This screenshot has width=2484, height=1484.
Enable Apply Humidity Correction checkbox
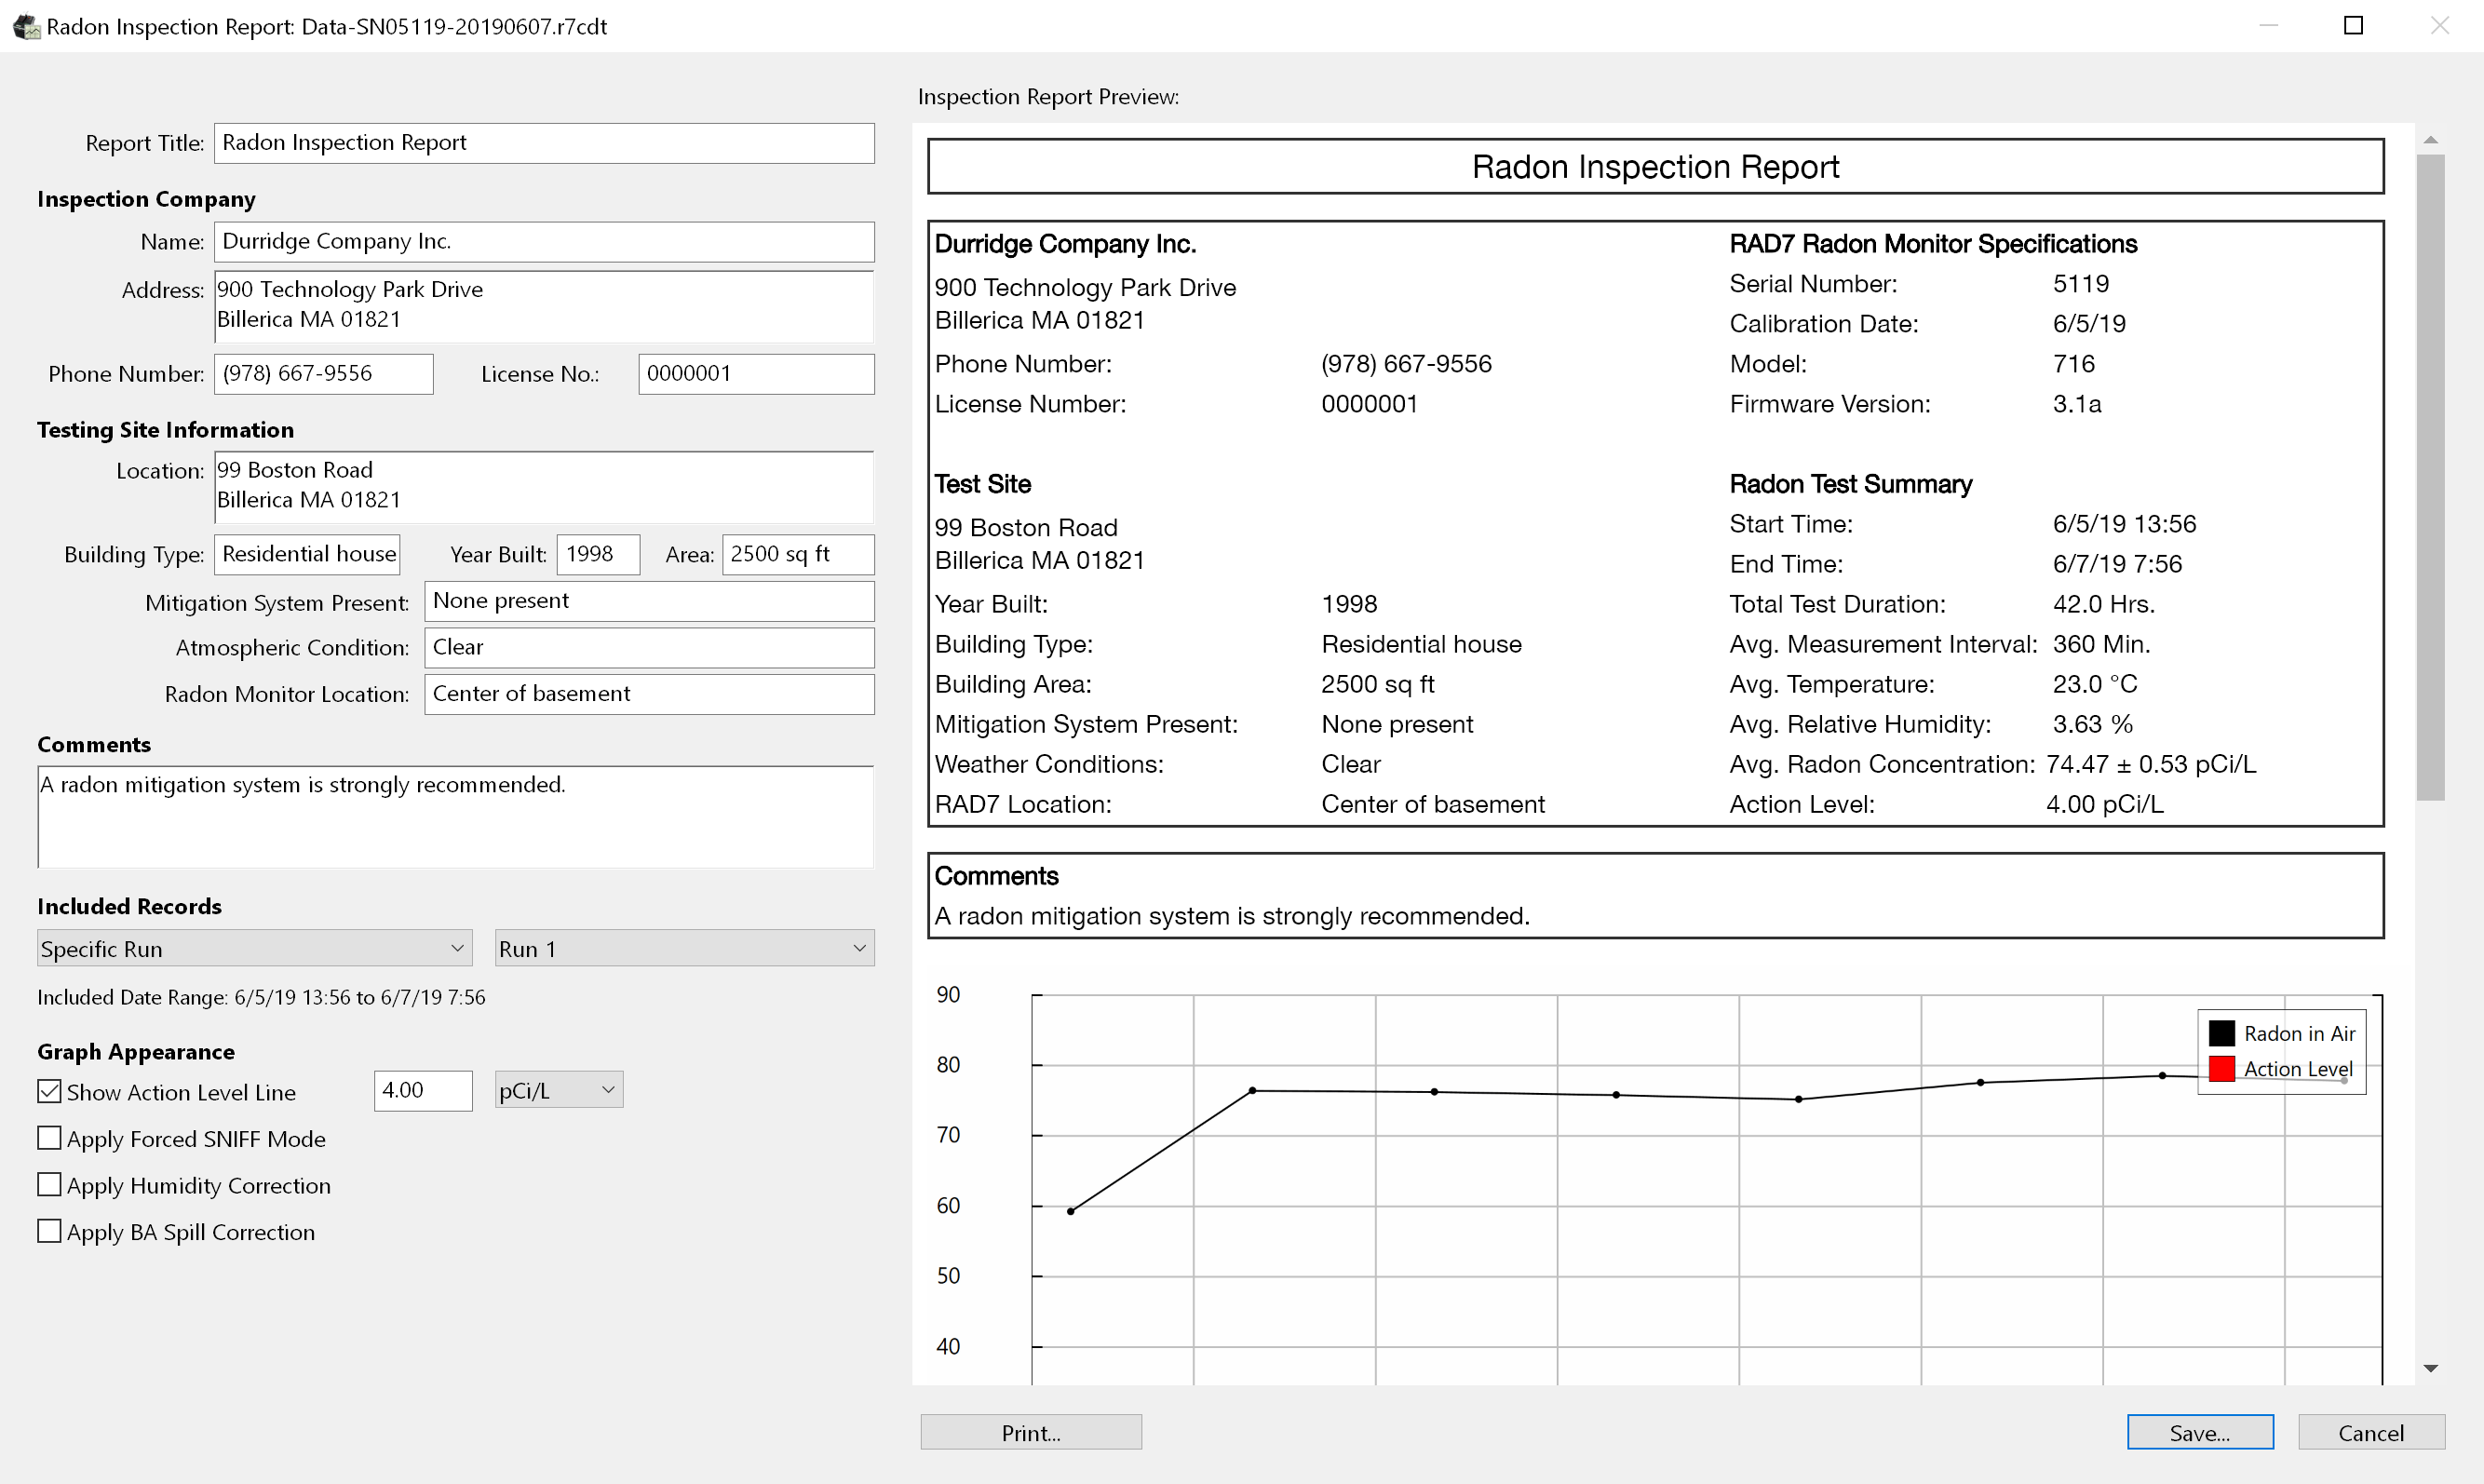pos(49,1184)
